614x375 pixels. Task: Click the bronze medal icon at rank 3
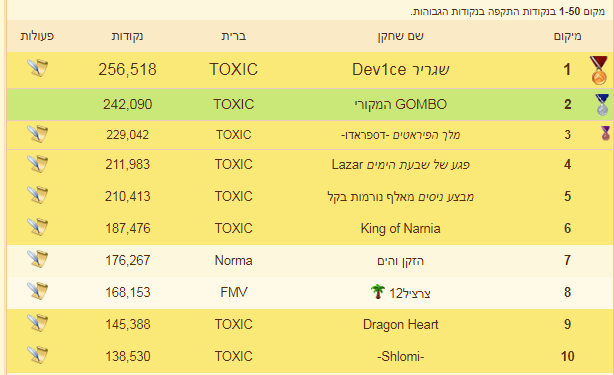[606, 133]
